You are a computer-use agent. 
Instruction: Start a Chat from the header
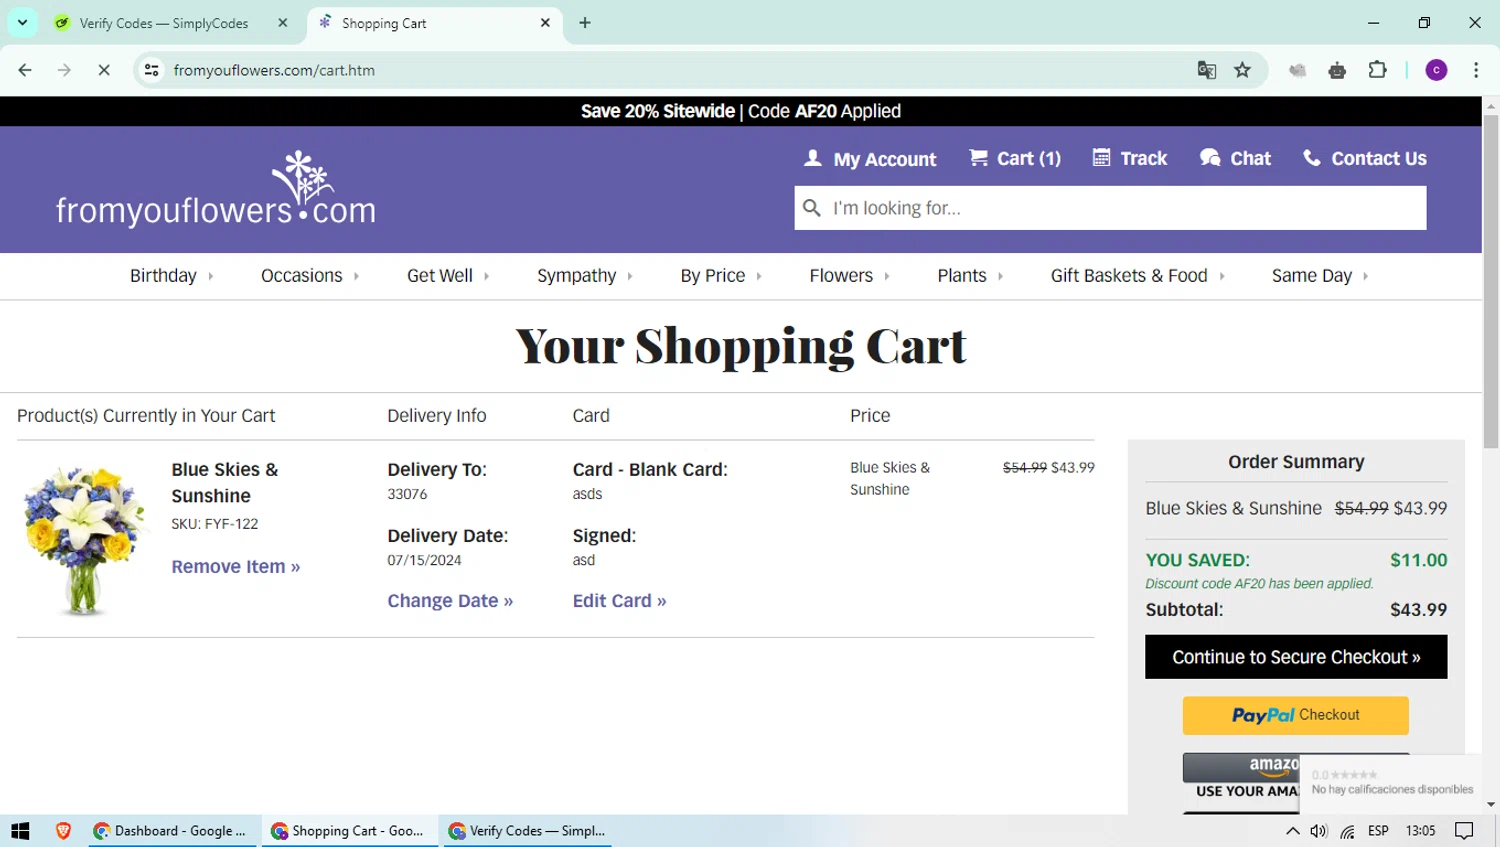1235,158
